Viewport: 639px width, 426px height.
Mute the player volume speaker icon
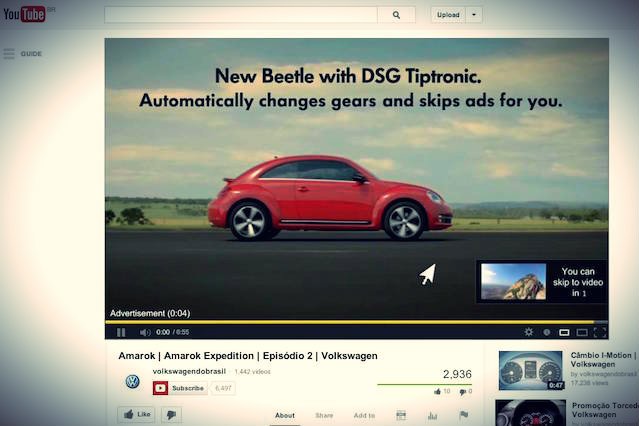pyautogui.click(x=145, y=332)
